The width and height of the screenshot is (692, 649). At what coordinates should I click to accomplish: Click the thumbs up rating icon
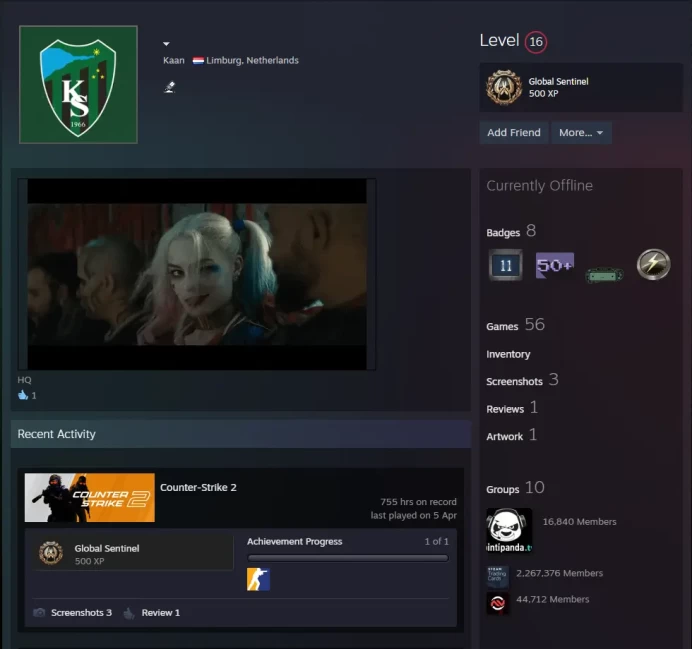pos(23,395)
